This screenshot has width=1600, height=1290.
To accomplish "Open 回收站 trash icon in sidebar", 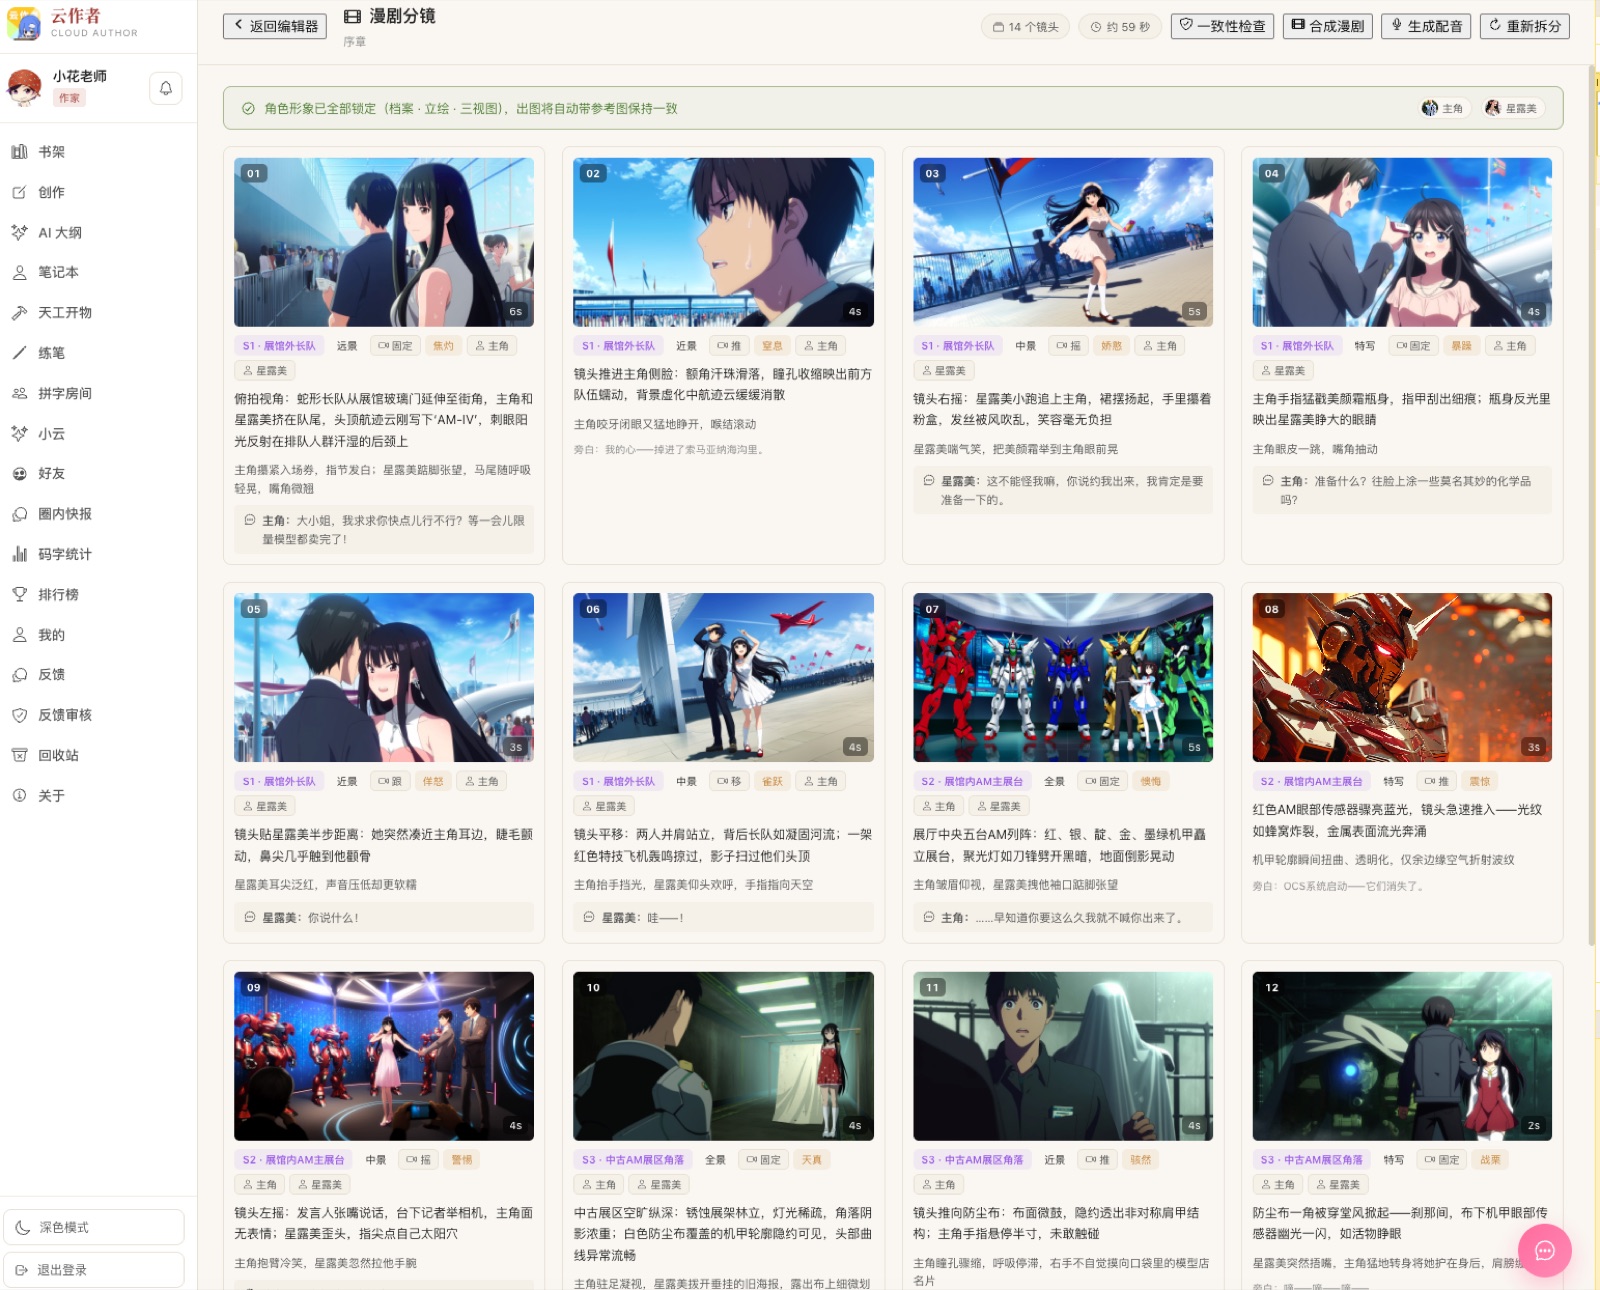I will (19, 755).
